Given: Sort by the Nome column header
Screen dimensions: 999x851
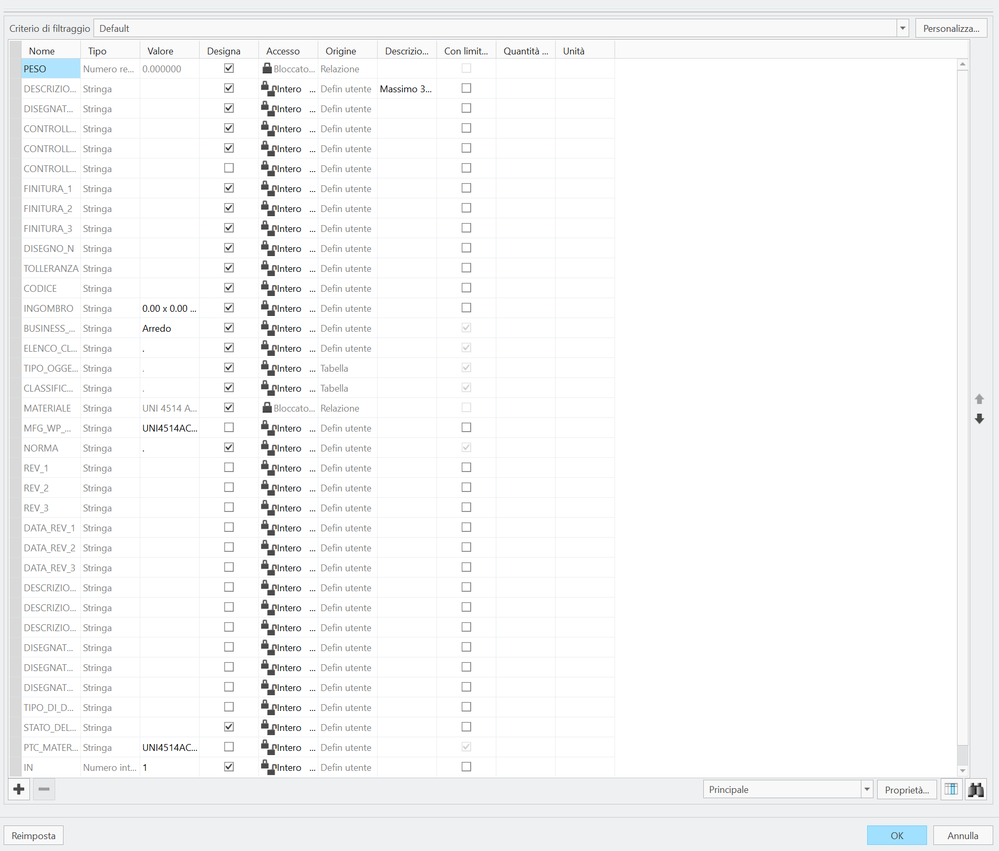Looking at the screenshot, I should point(51,51).
